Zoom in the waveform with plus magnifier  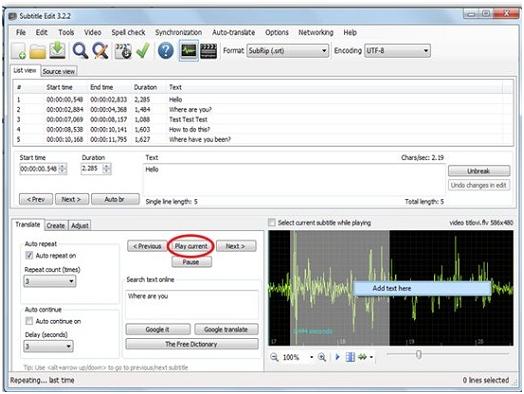click(322, 357)
